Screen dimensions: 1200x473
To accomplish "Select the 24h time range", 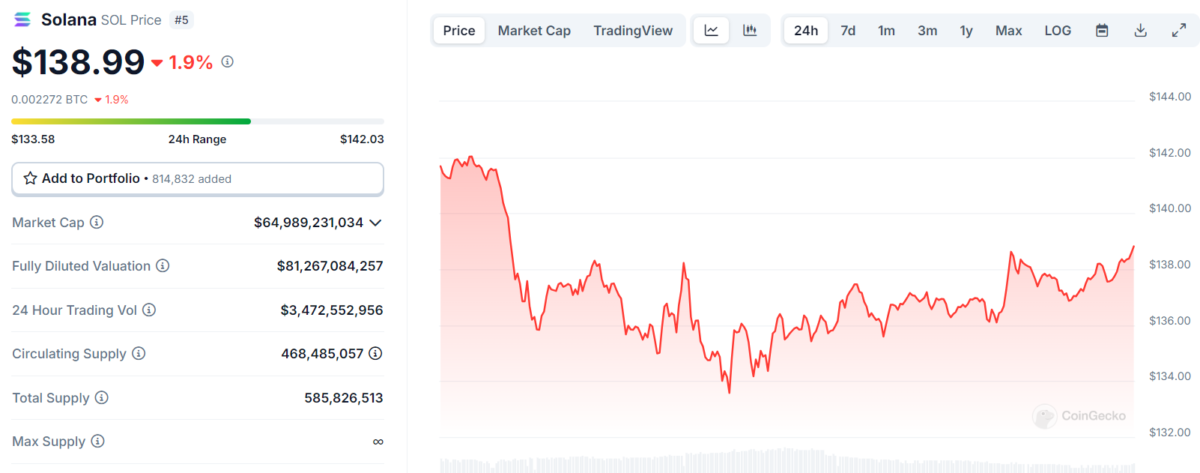I will 806,31.
